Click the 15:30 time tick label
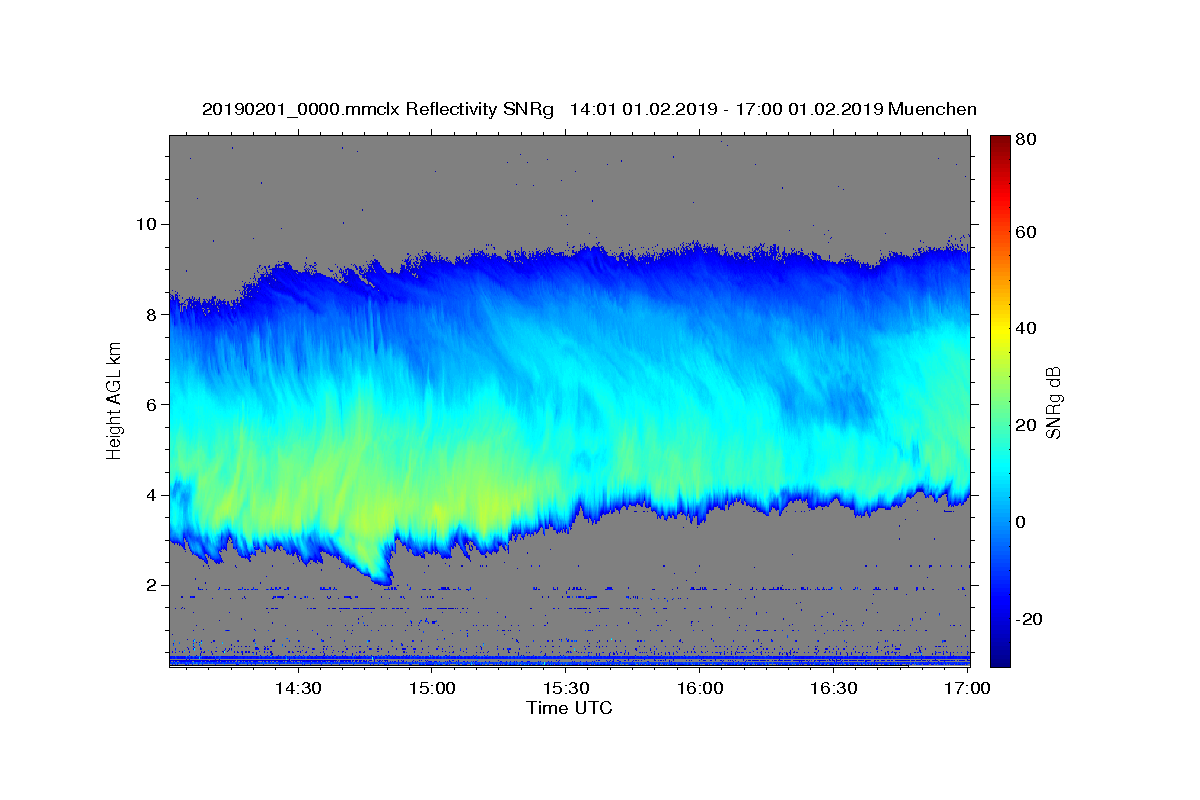Viewport: 1200px width, 800px height. [x=565, y=689]
